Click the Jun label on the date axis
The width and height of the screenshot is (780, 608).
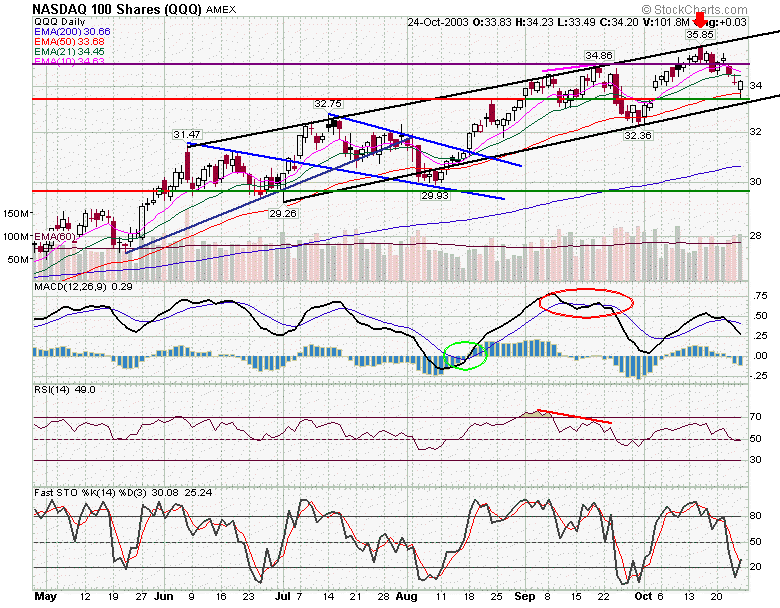point(164,596)
